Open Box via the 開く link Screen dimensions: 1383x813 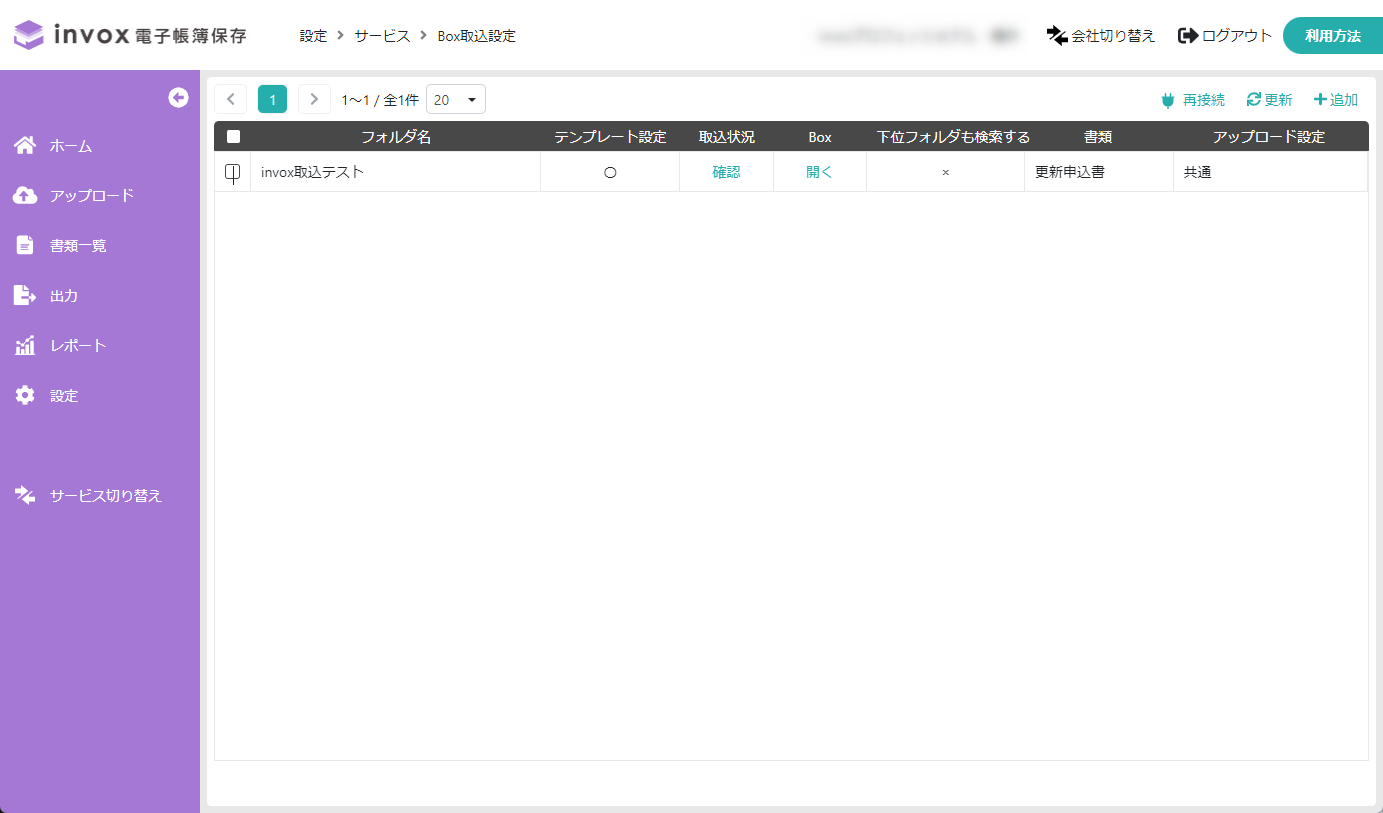click(819, 171)
